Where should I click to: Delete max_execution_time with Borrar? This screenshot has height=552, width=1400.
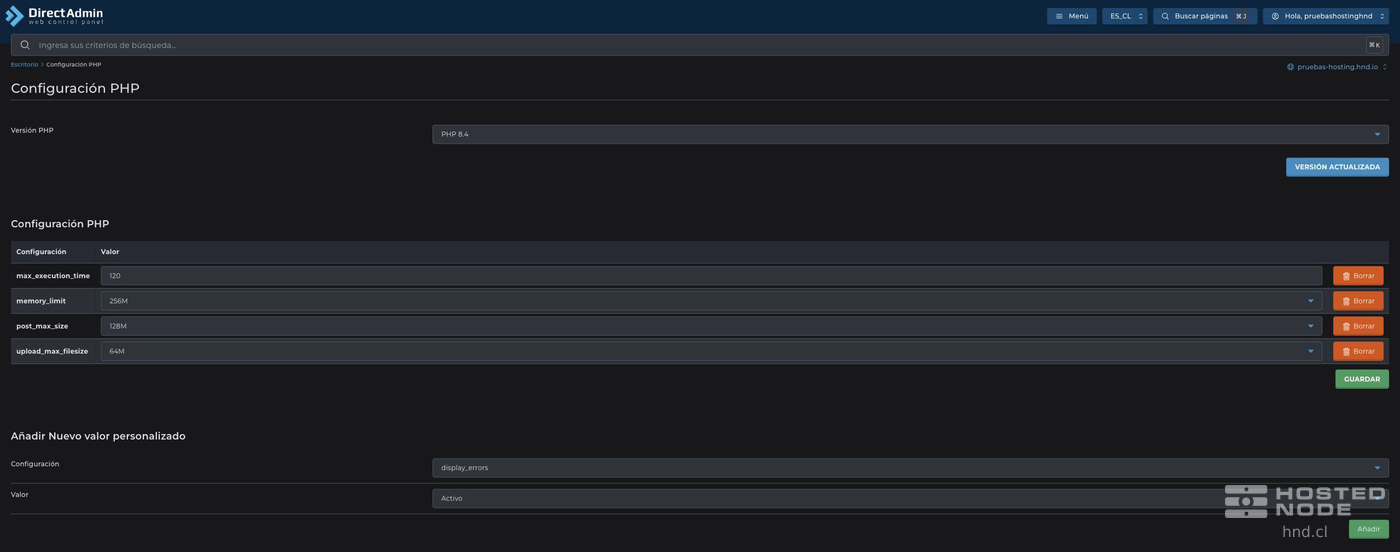[x=1358, y=276]
